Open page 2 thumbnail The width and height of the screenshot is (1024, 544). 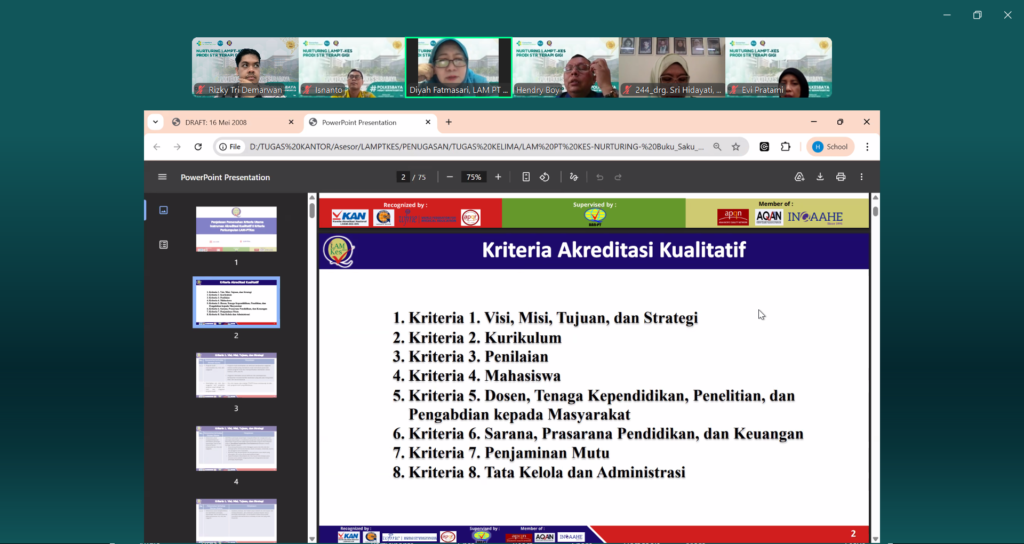click(x=236, y=302)
